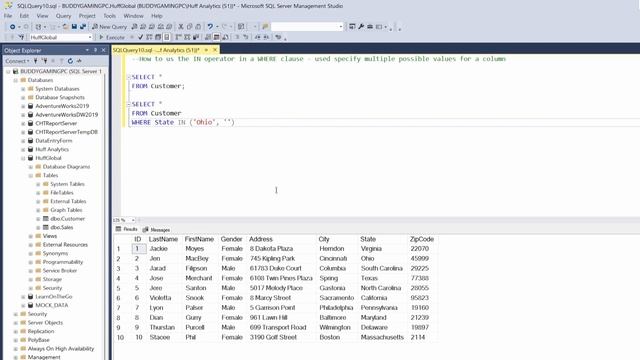Screen dimensions: 640x360
Task: Click the Undo arrow icon
Action: point(210,27)
